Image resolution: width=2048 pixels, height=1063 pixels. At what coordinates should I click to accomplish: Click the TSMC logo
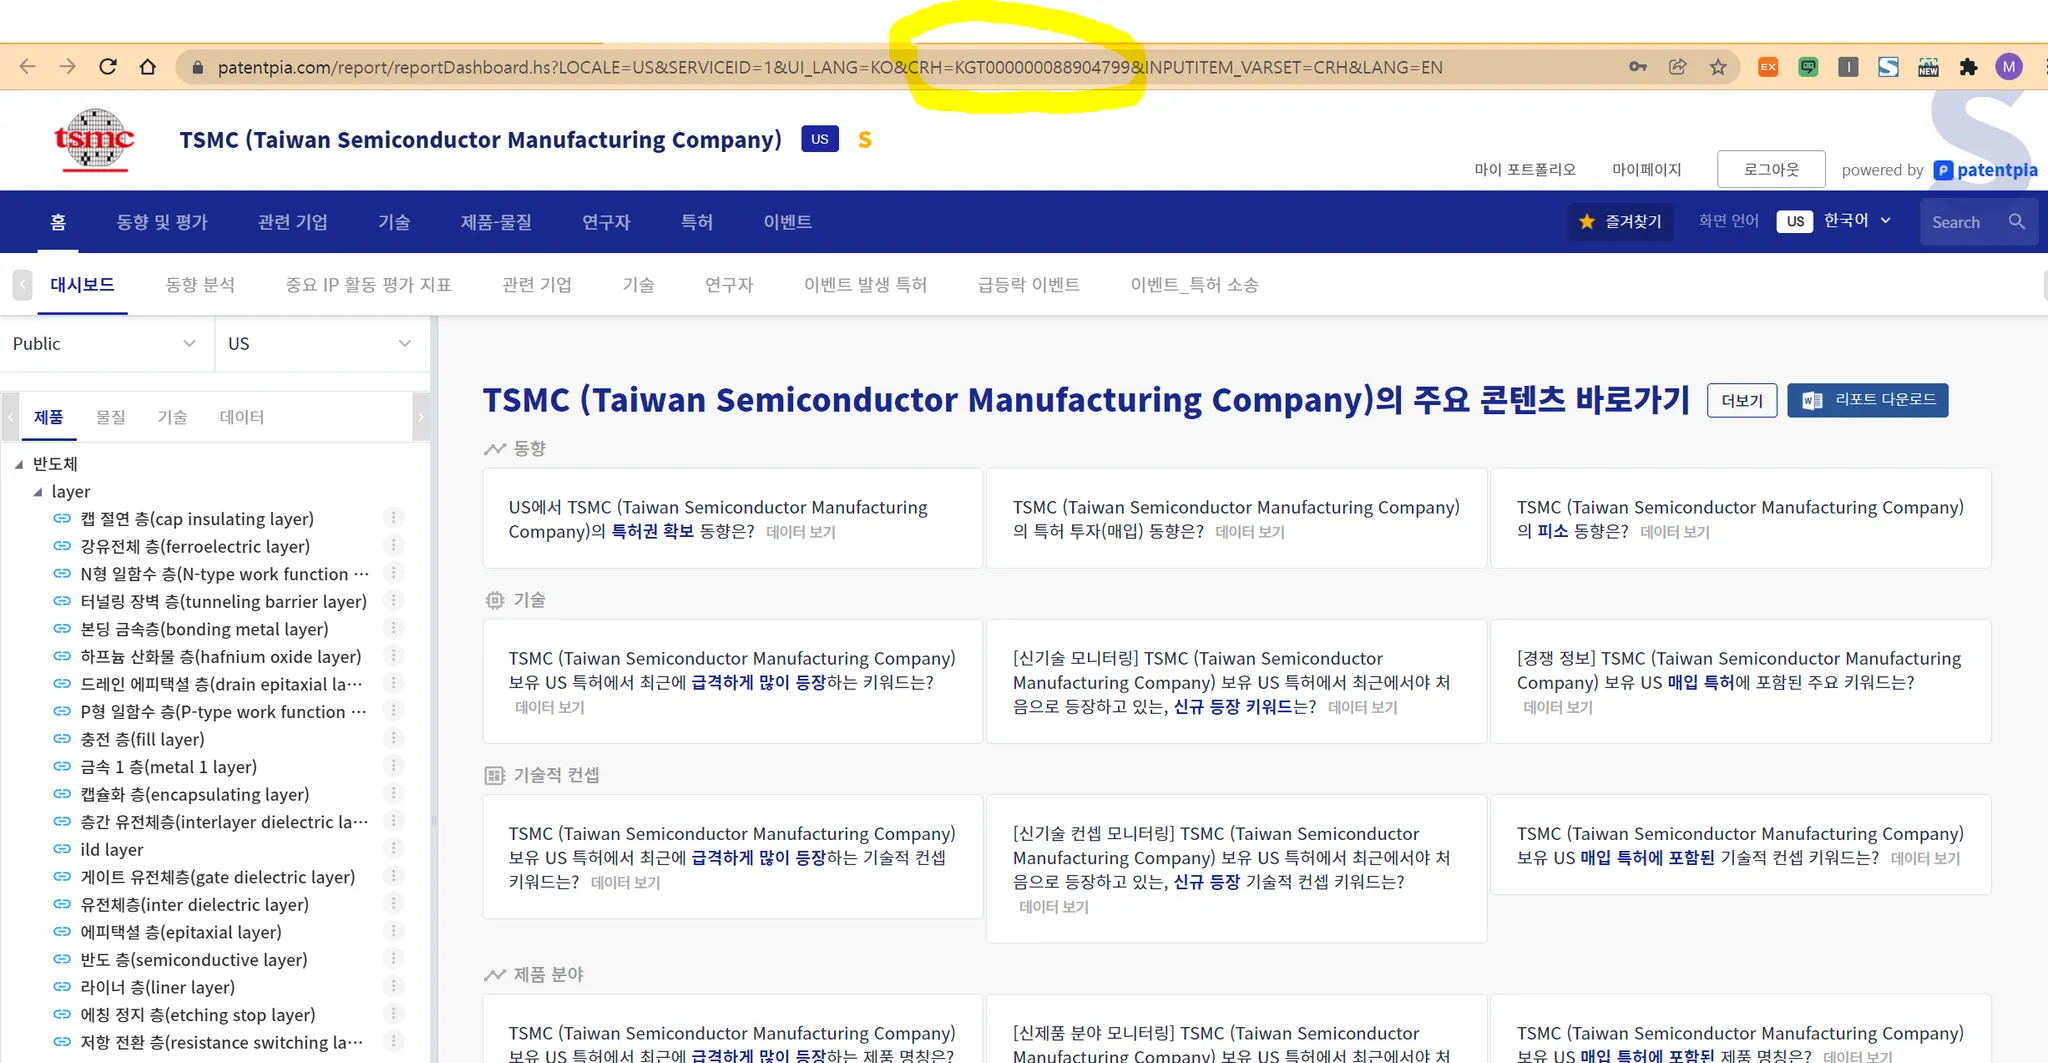[x=94, y=140]
